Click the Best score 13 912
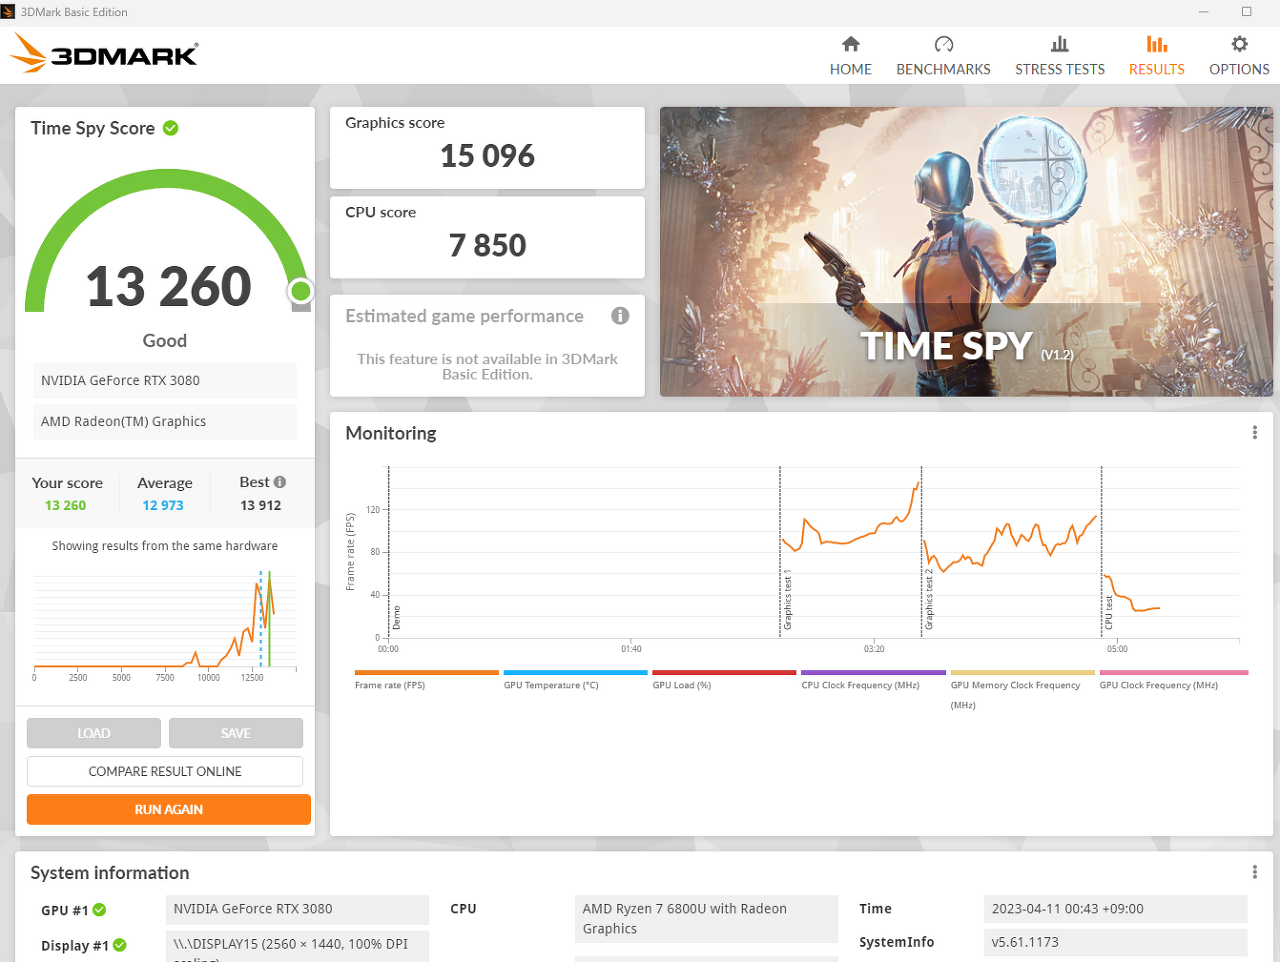The image size is (1280, 962). pyautogui.click(x=260, y=505)
